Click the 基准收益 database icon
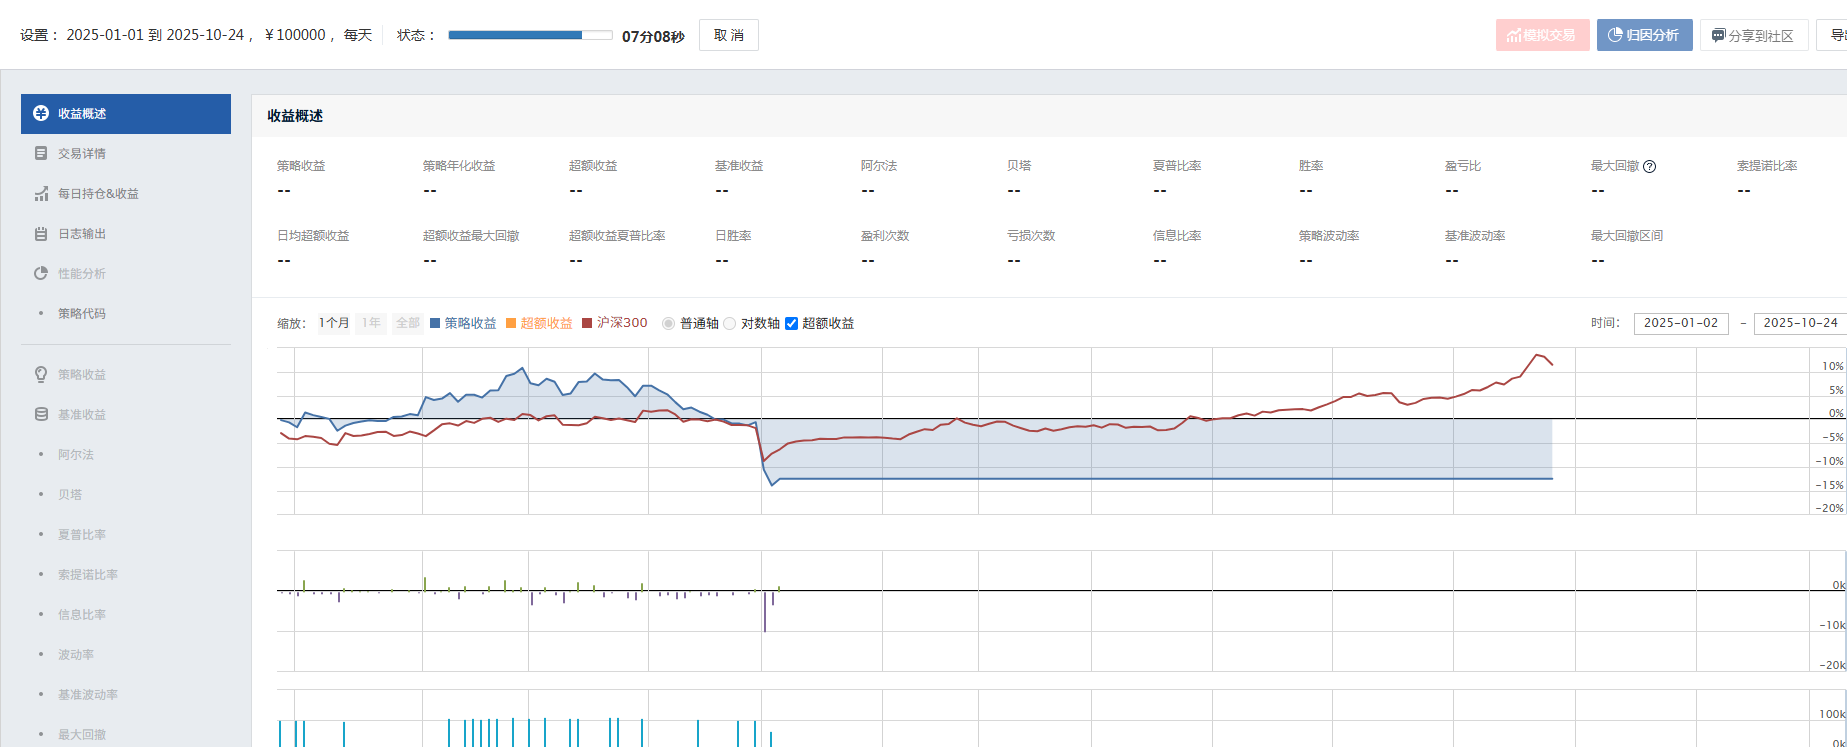1847x747 pixels. [41, 414]
